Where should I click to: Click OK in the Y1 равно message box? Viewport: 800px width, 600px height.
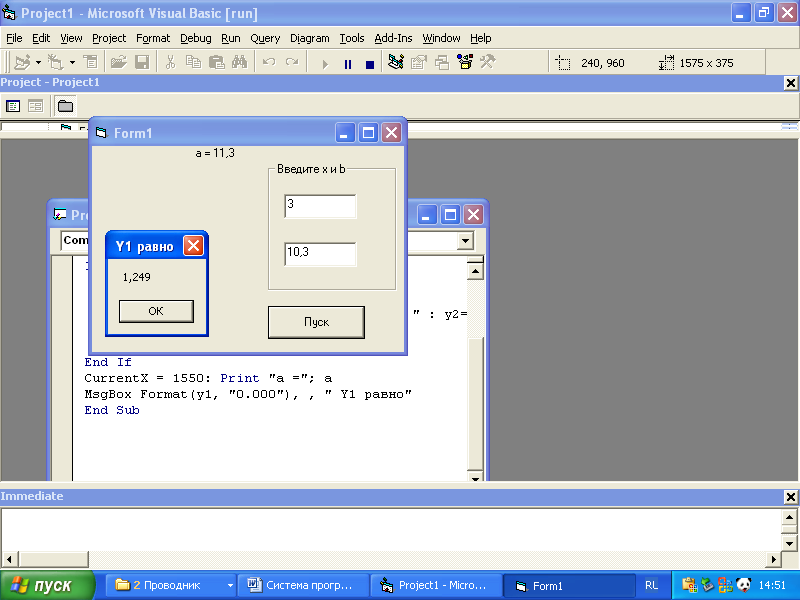click(156, 311)
